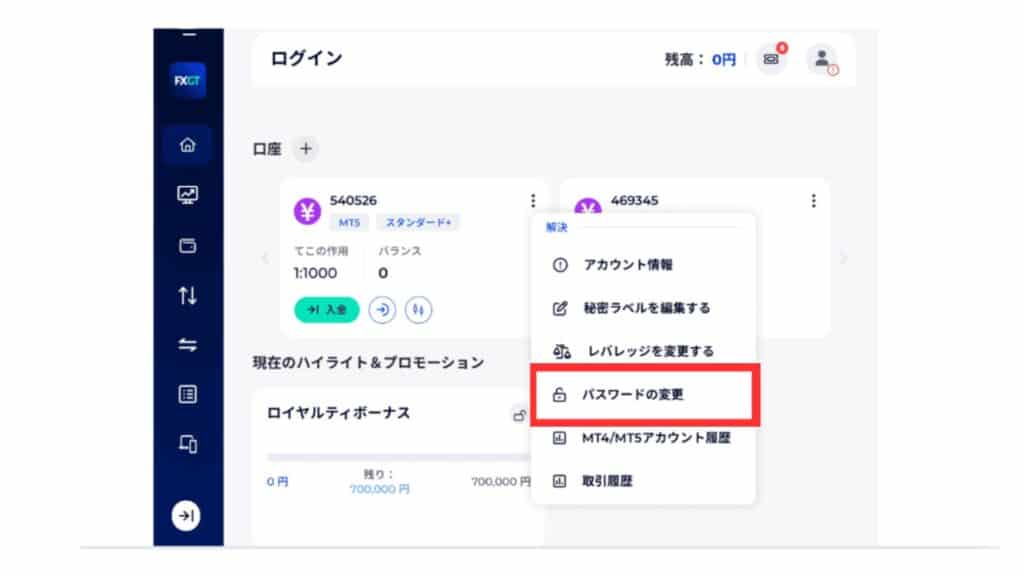
Task: Click the plus button next to 口座
Action: coord(306,149)
